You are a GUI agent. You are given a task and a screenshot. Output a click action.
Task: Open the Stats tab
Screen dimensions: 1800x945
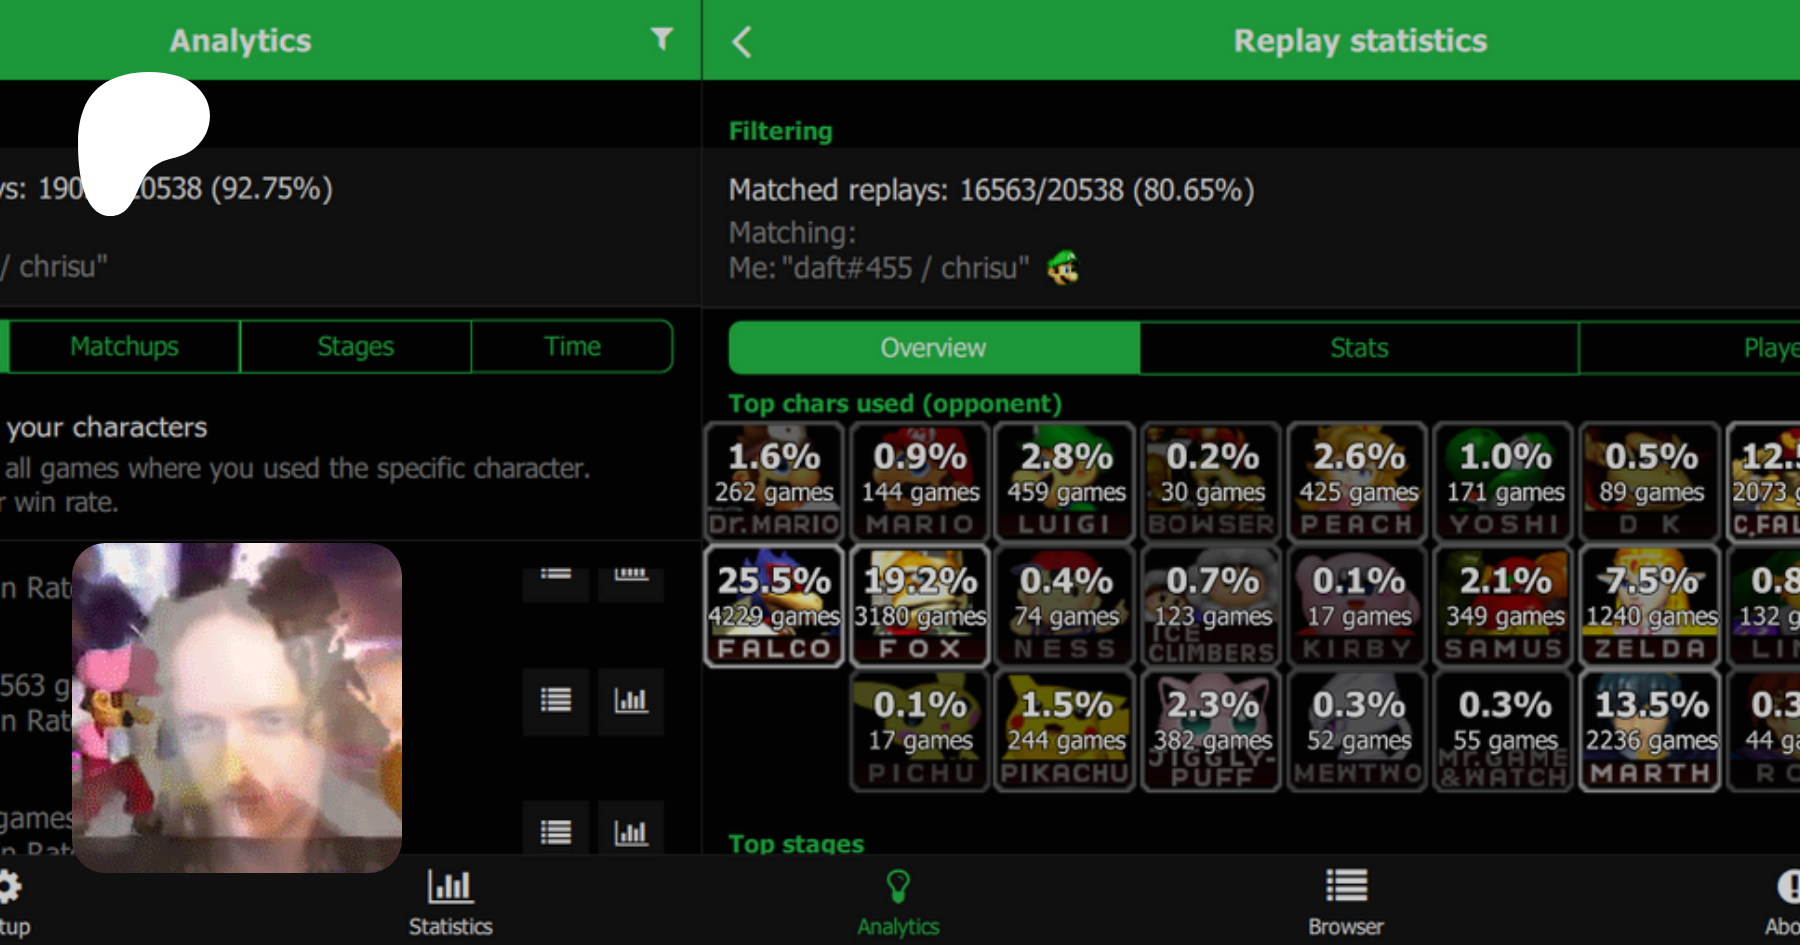(x=1359, y=348)
